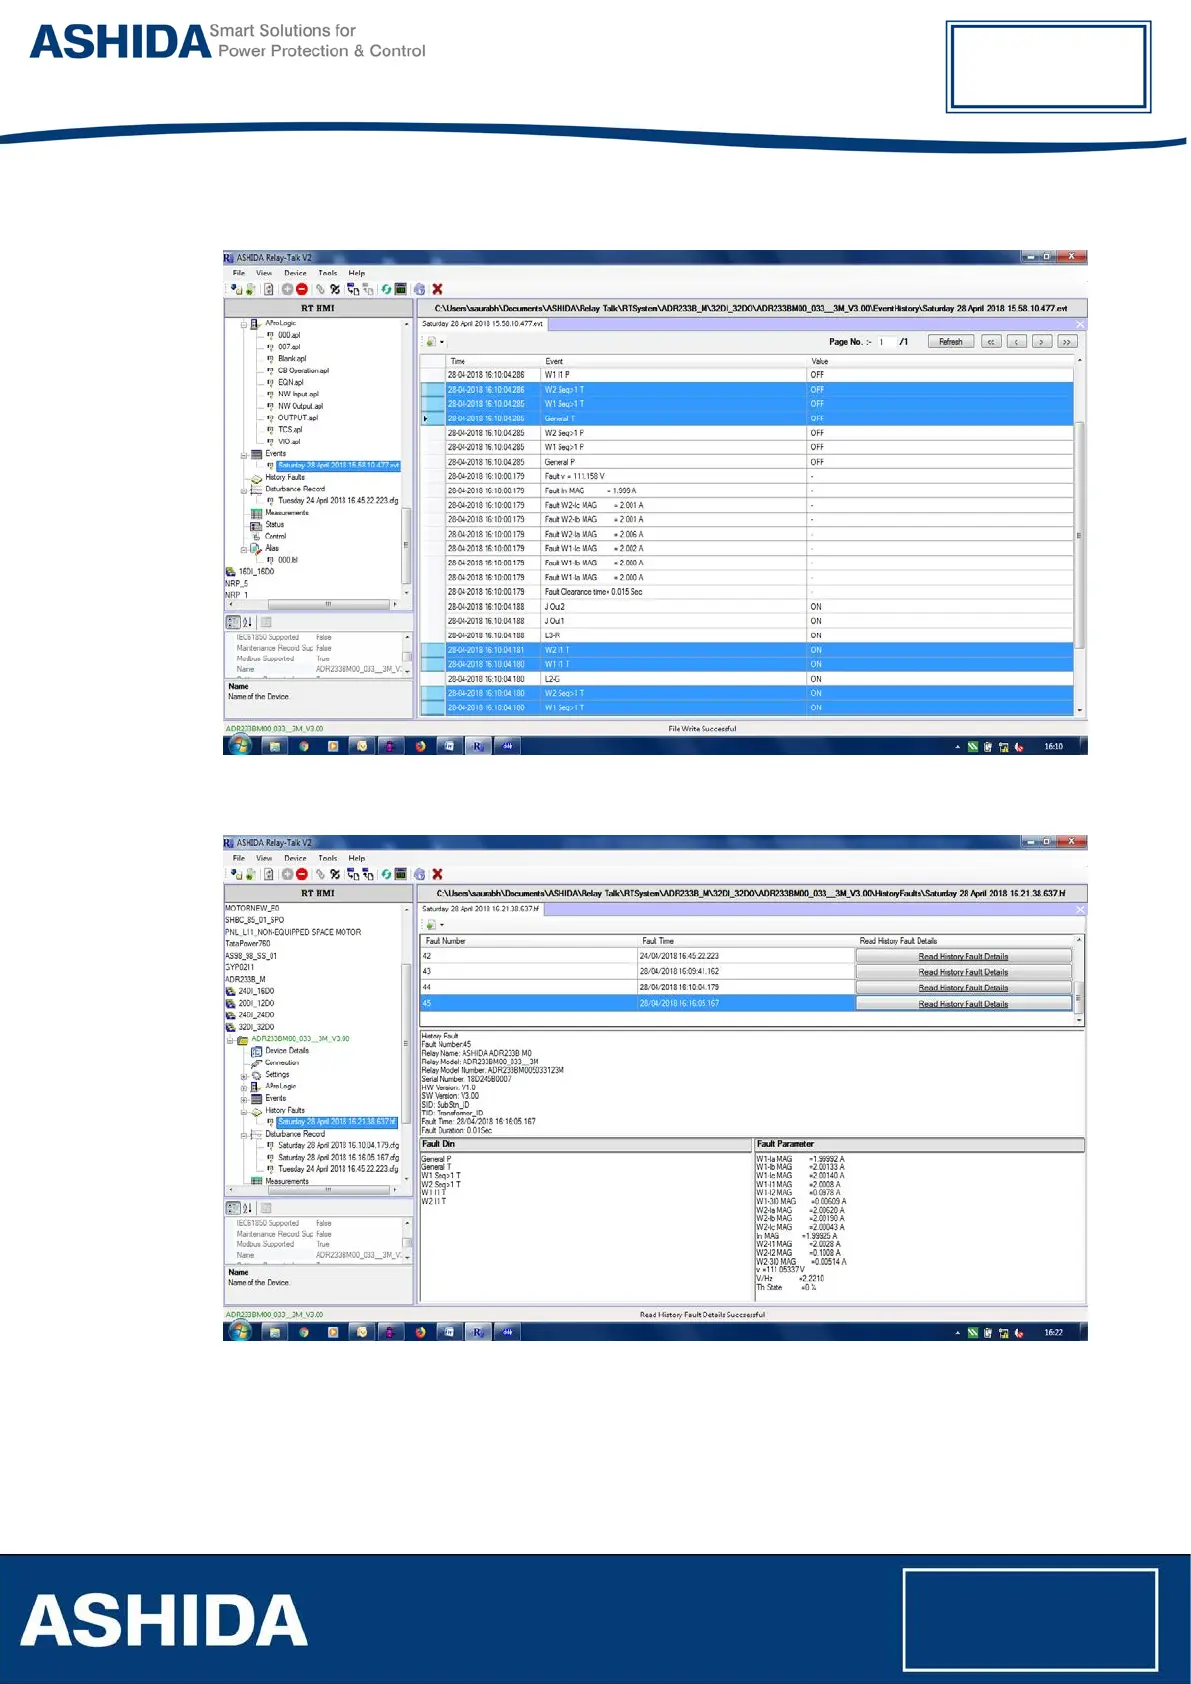Open Help menu in lower Relay-Talk window
Screen dimensions: 1191x1684
coord(357,858)
